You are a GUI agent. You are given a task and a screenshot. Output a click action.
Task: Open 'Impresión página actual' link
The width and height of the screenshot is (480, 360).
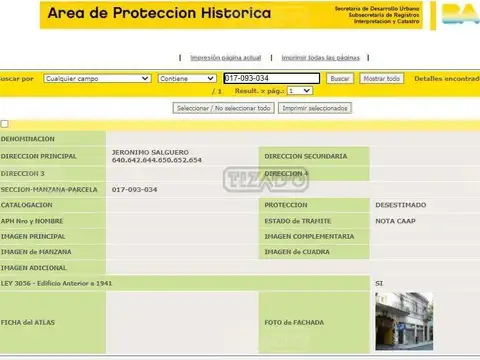226,58
